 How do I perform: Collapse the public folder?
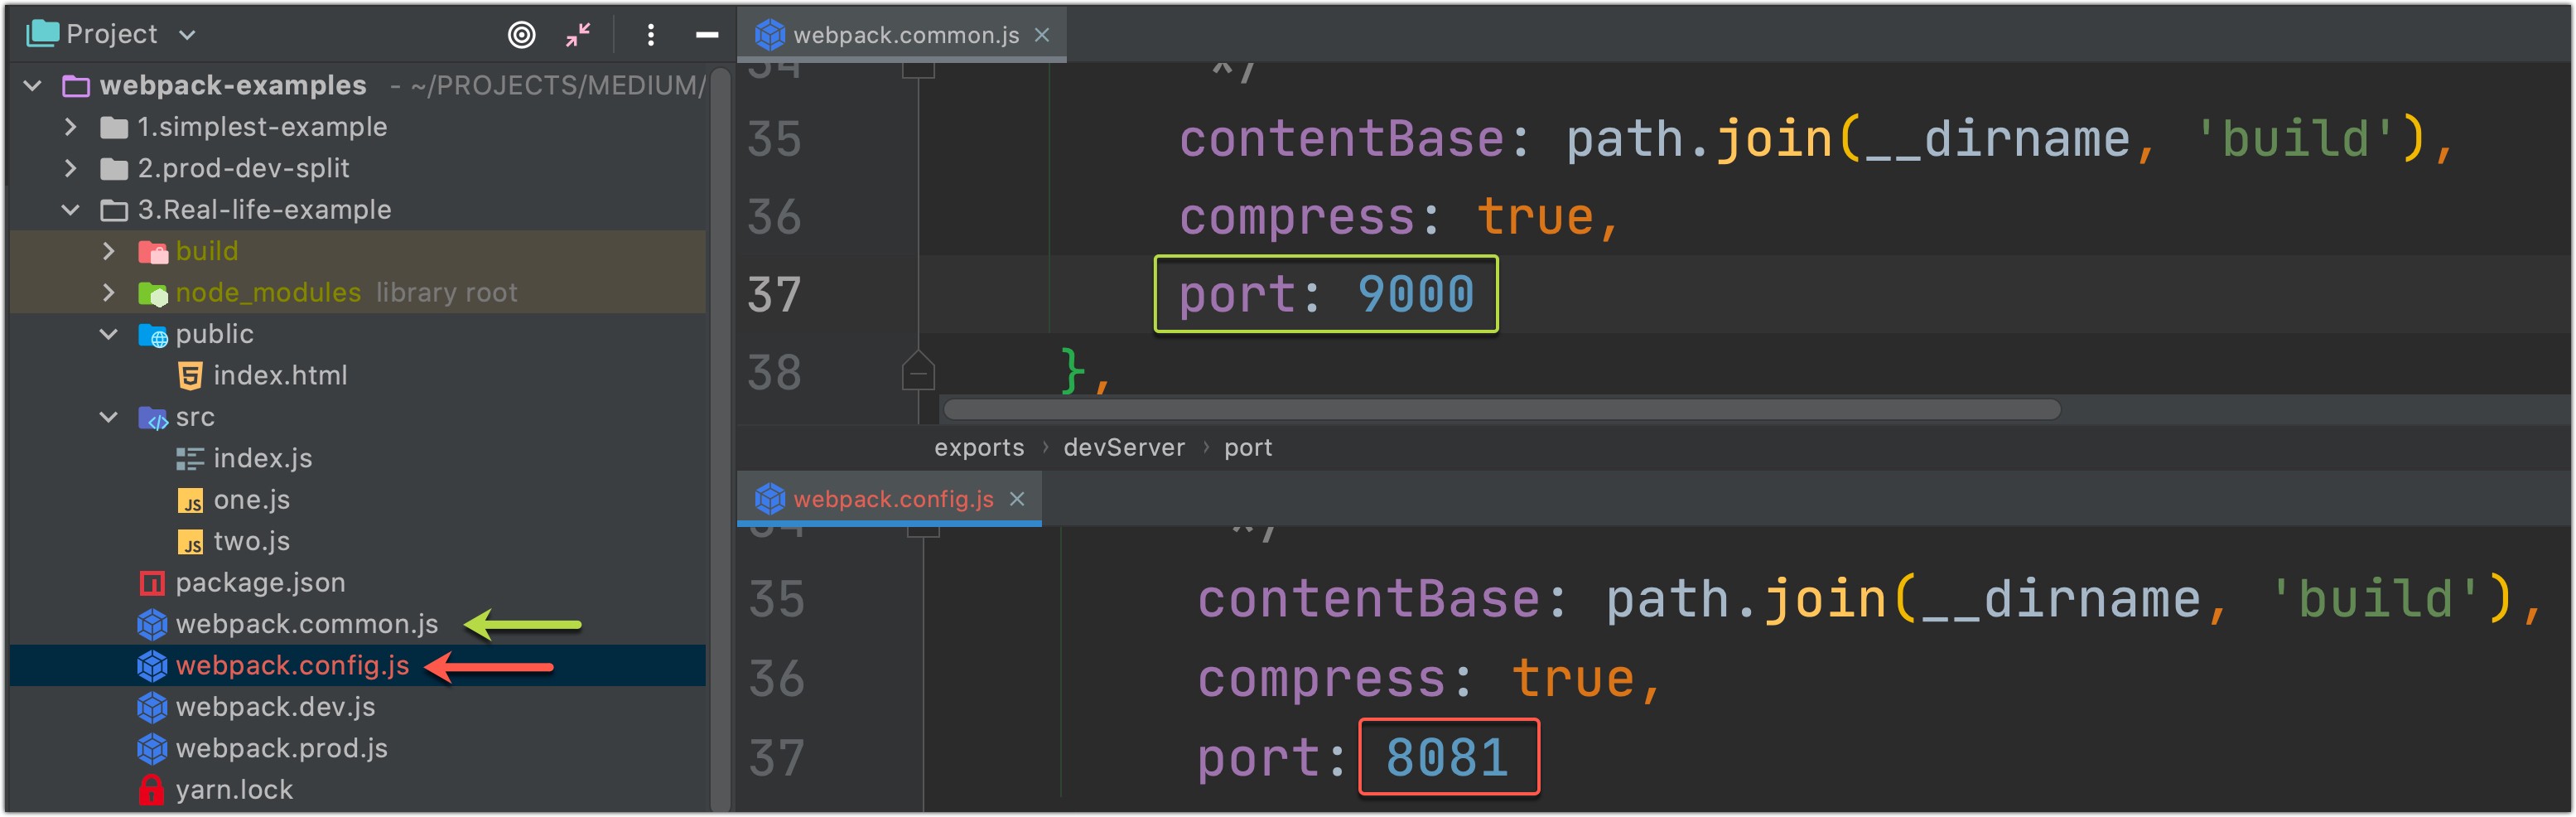(x=109, y=334)
